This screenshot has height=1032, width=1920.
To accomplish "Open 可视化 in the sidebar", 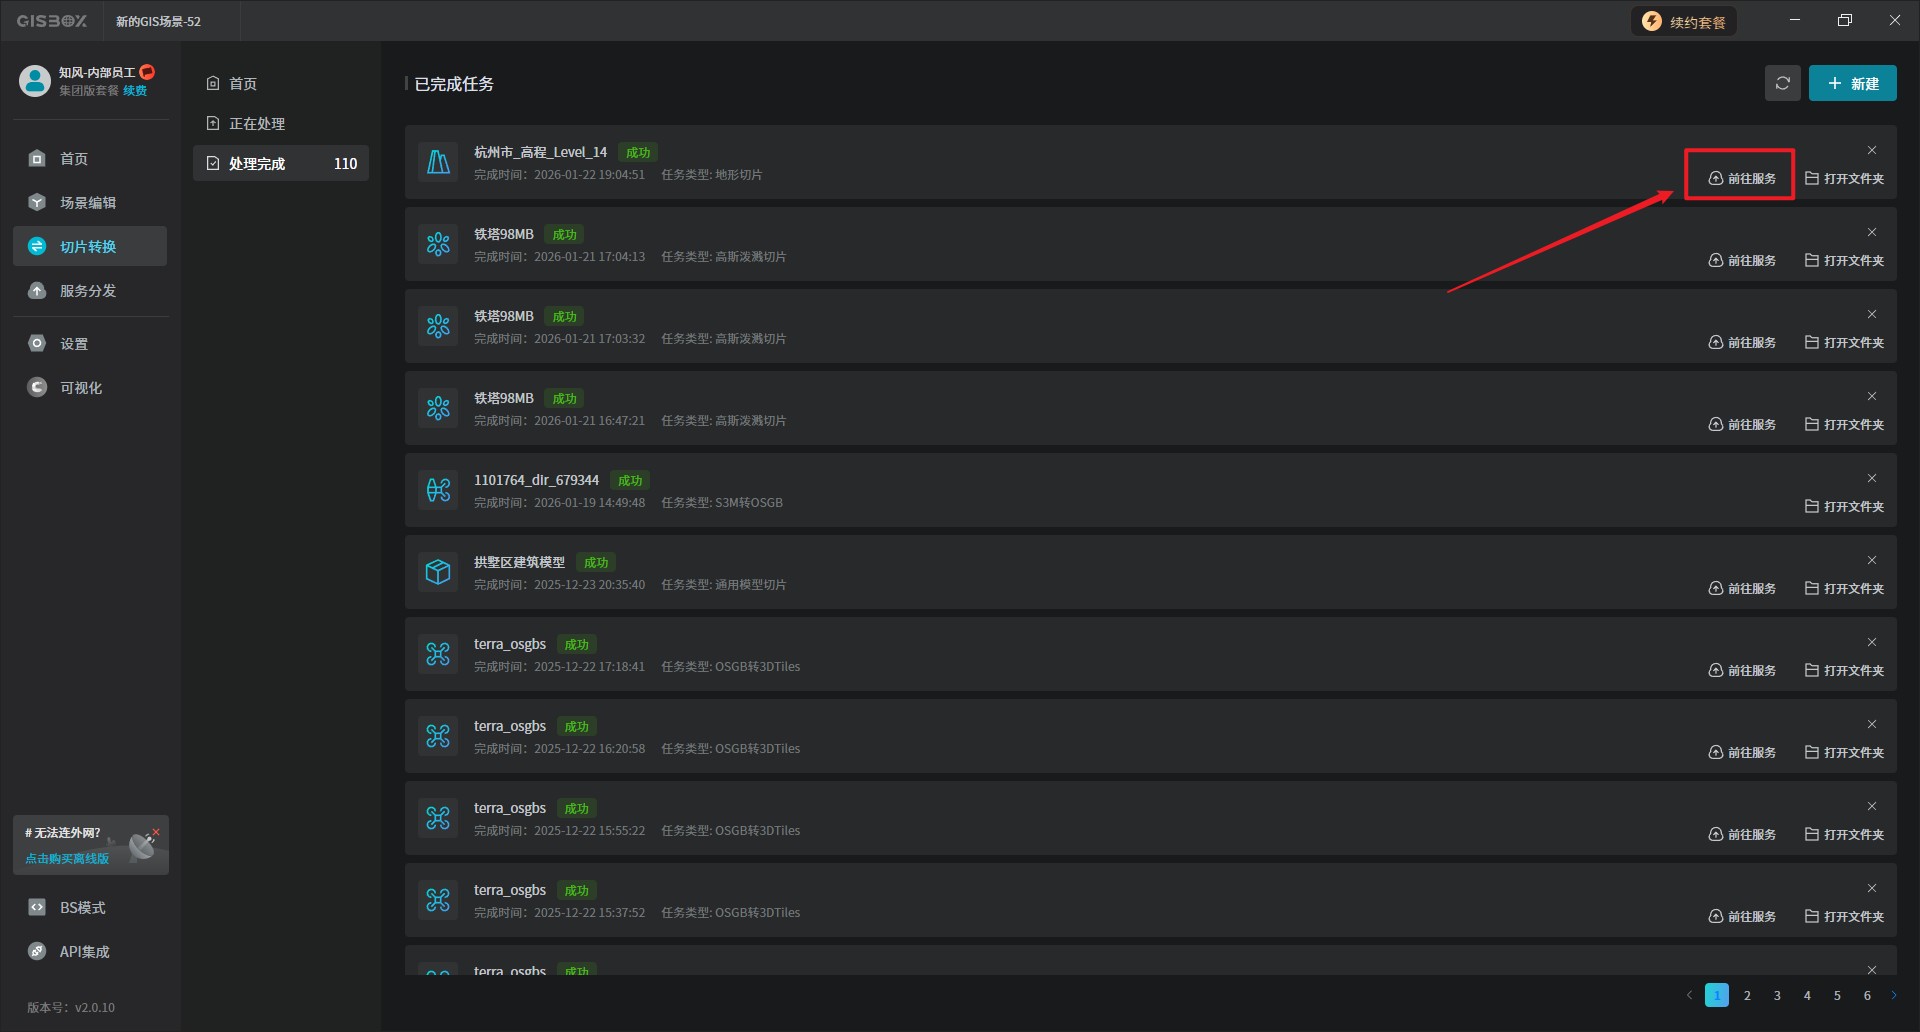I will (80, 388).
